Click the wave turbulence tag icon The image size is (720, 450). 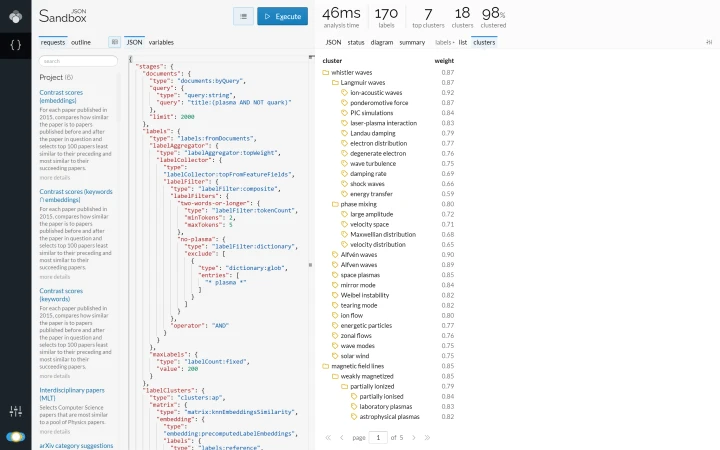(x=344, y=163)
